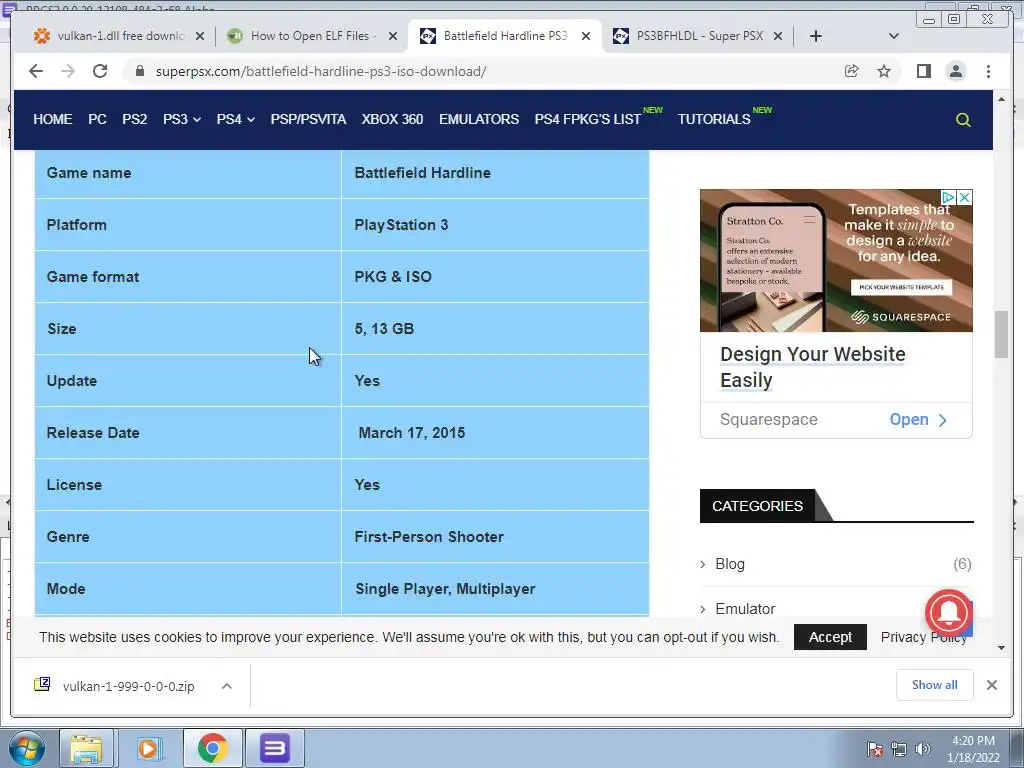Click the network tray icon

click(899, 750)
